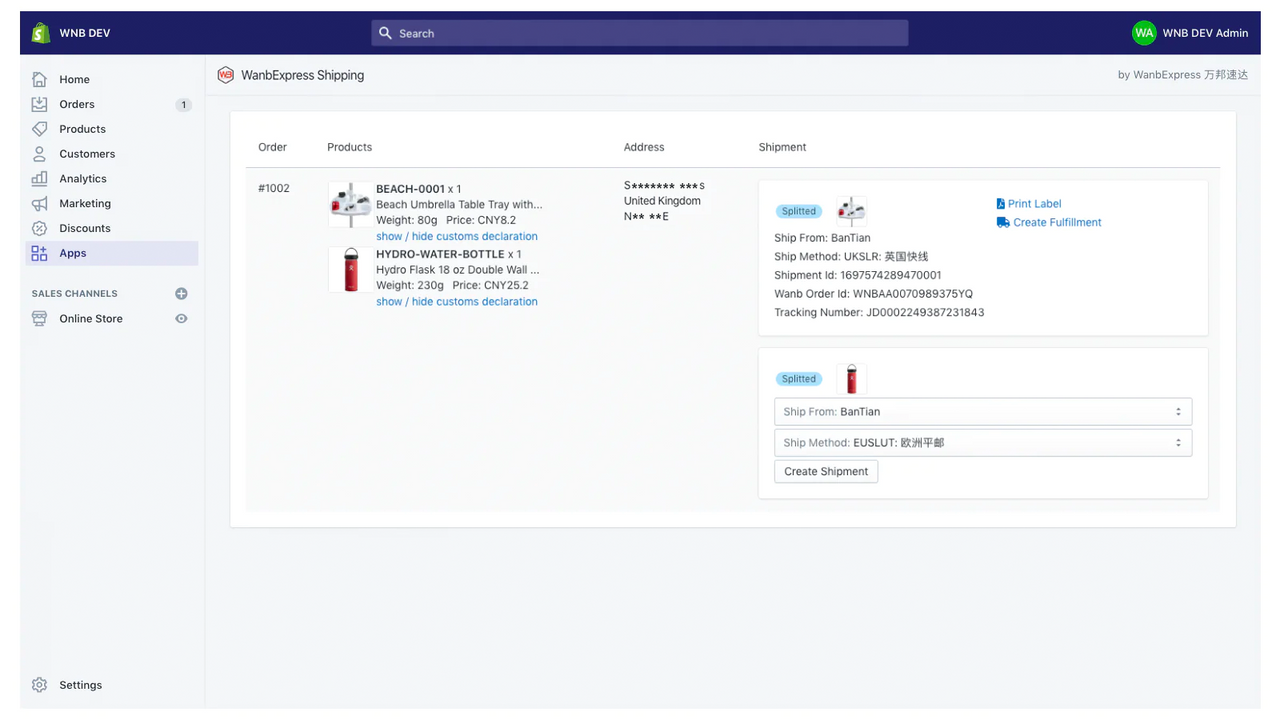Click Ship Method UKSLR text

[851, 257]
